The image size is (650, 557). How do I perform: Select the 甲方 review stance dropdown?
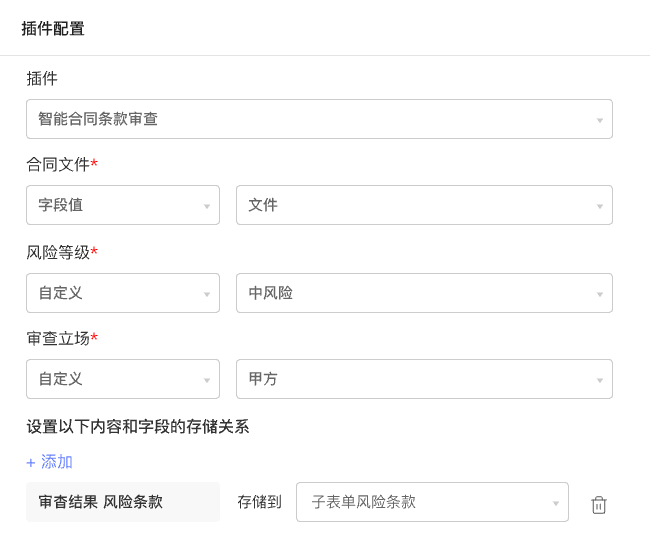click(x=423, y=379)
